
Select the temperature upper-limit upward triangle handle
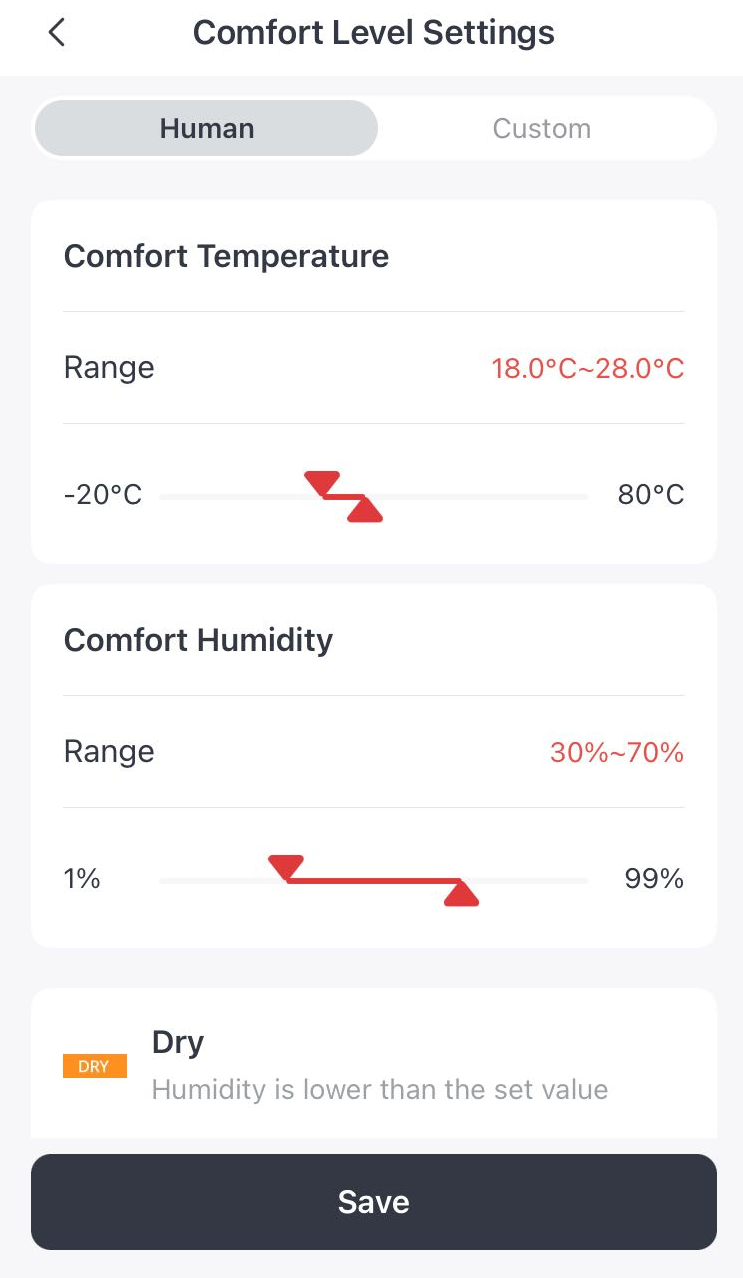tap(364, 509)
